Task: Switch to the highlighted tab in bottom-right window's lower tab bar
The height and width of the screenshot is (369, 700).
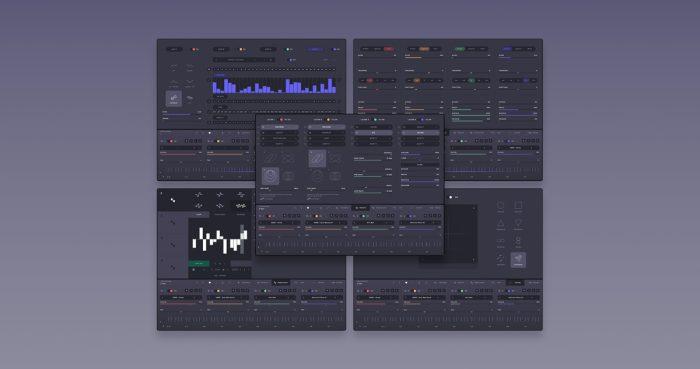Action: tap(516, 282)
